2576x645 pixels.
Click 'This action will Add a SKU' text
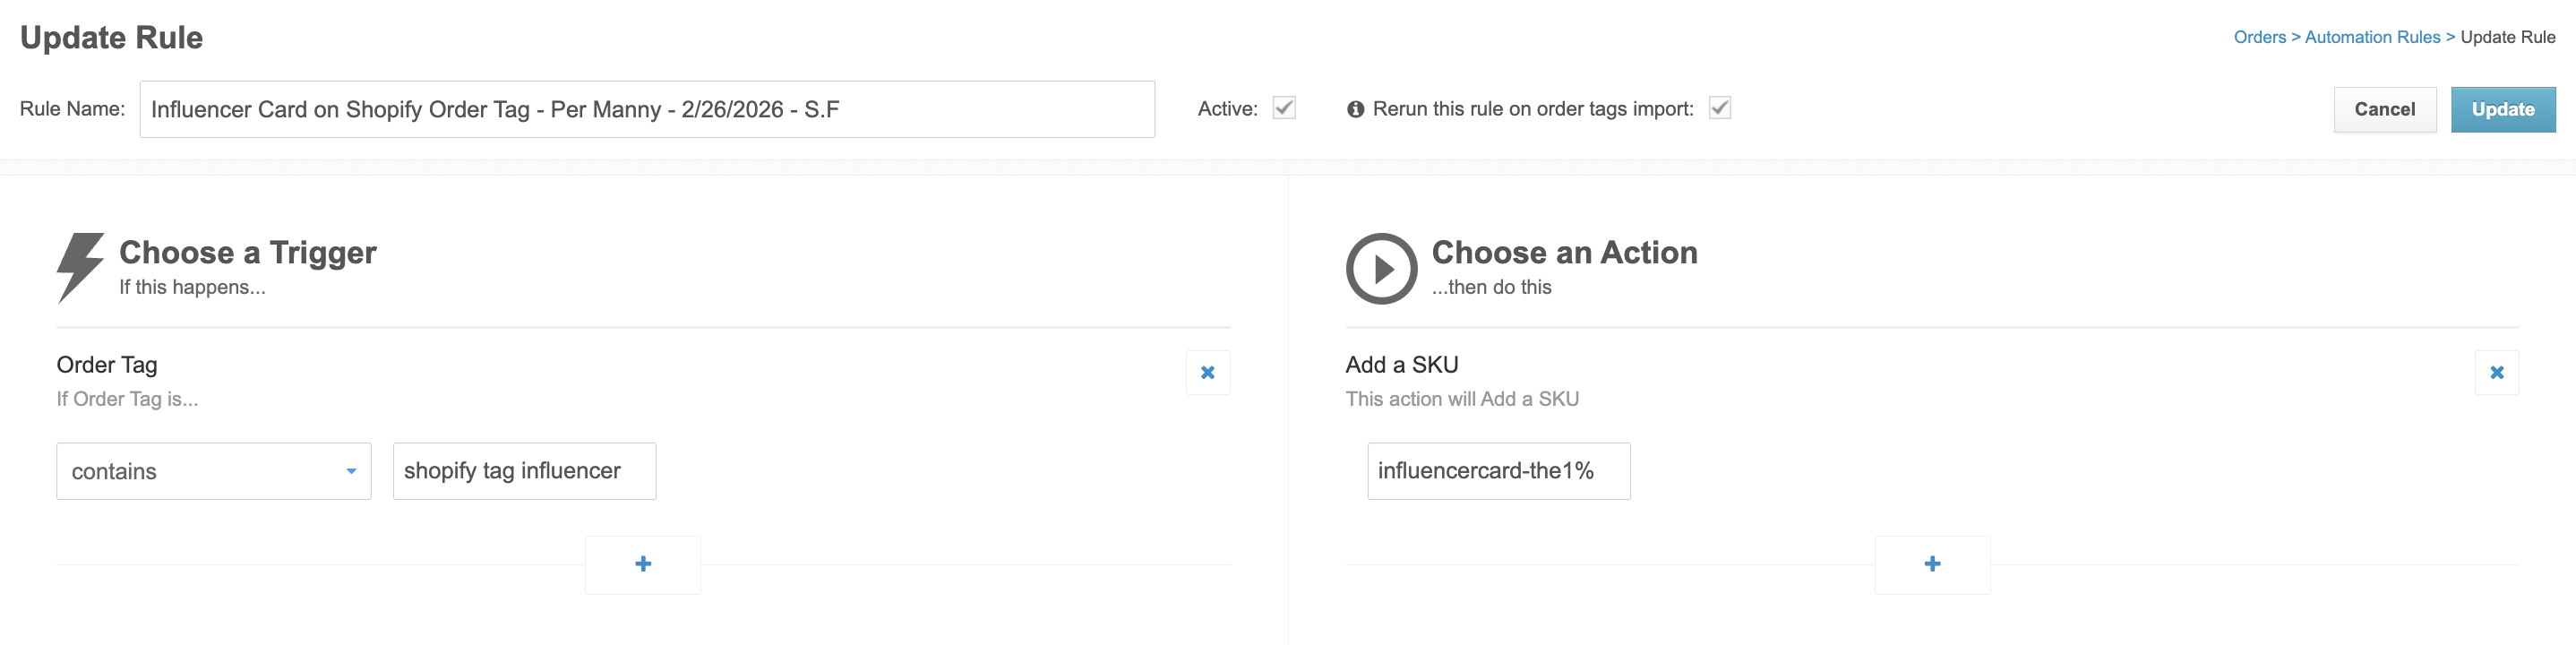[1462, 399]
